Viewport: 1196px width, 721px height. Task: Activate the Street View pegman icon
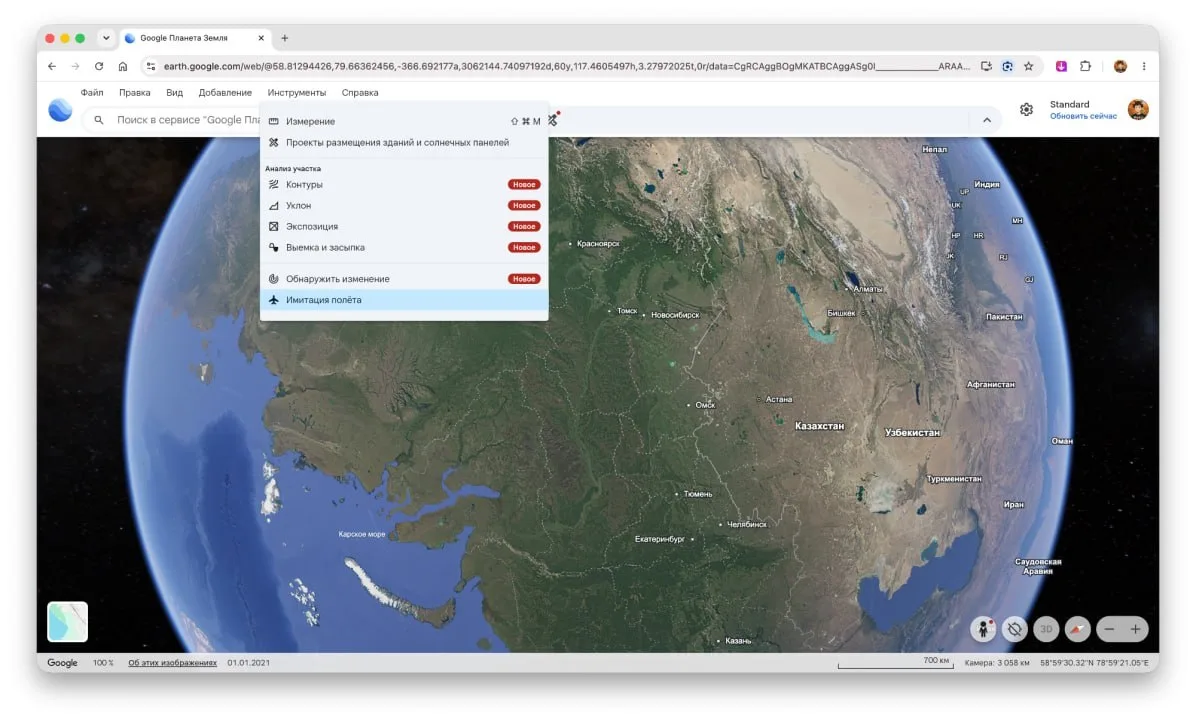[983, 629]
